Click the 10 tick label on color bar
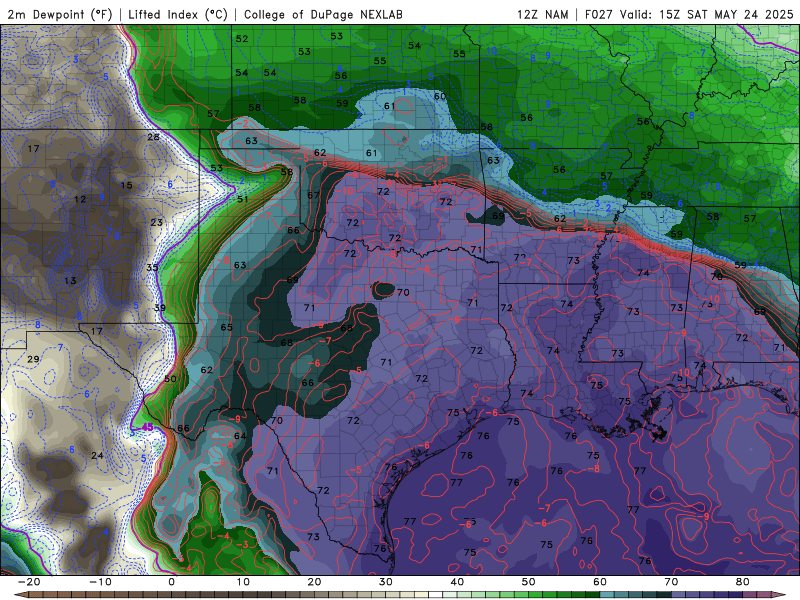Screen dimensions: 800x600 tap(243, 582)
